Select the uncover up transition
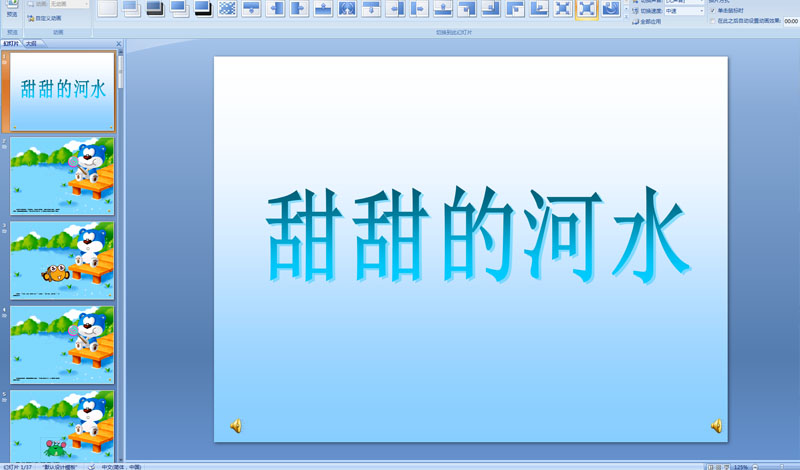The width and height of the screenshot is (800, 470). click(x=443, y=8)
